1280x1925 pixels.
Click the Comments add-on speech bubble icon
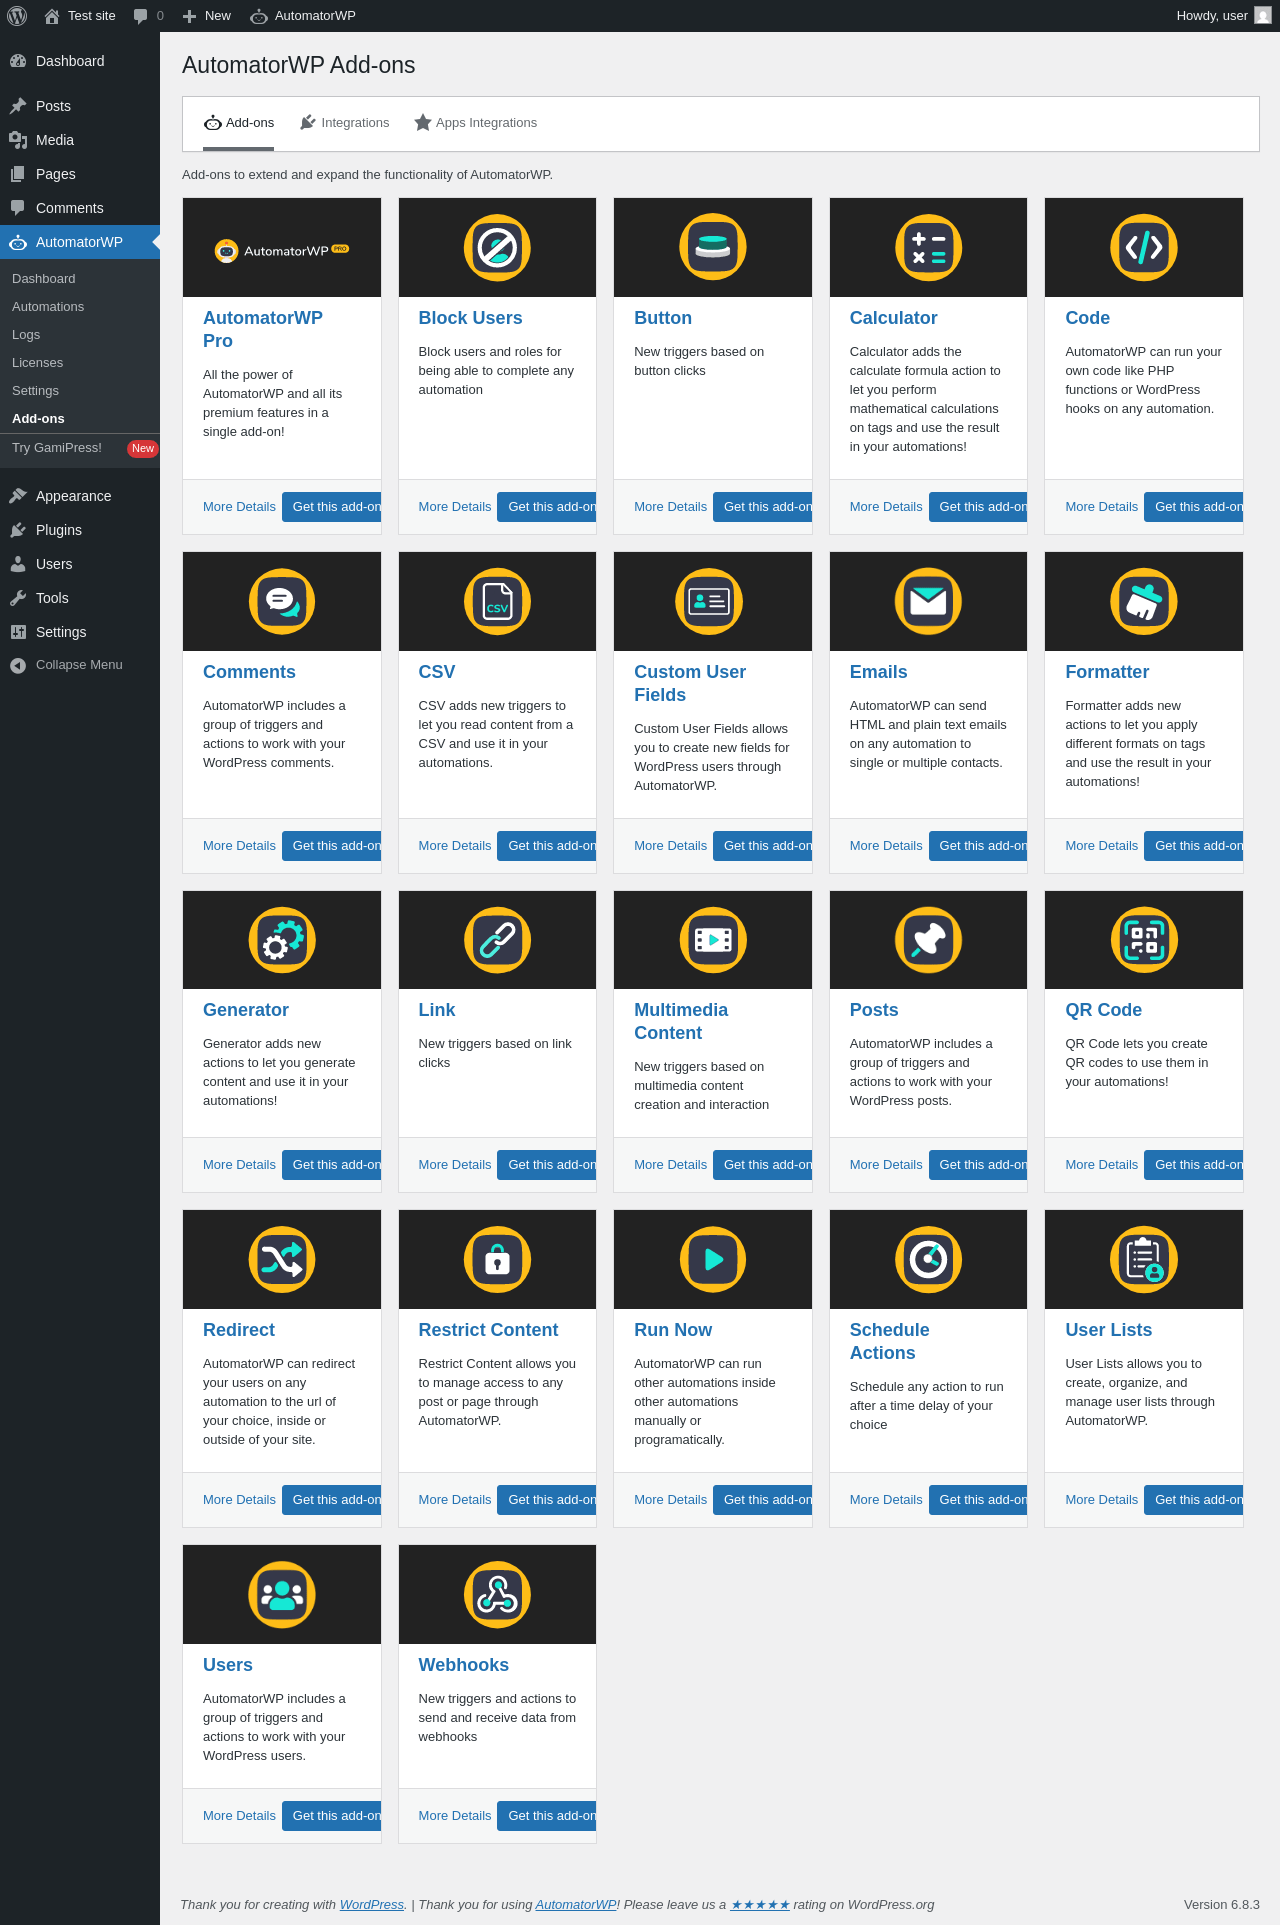(282, 601)
